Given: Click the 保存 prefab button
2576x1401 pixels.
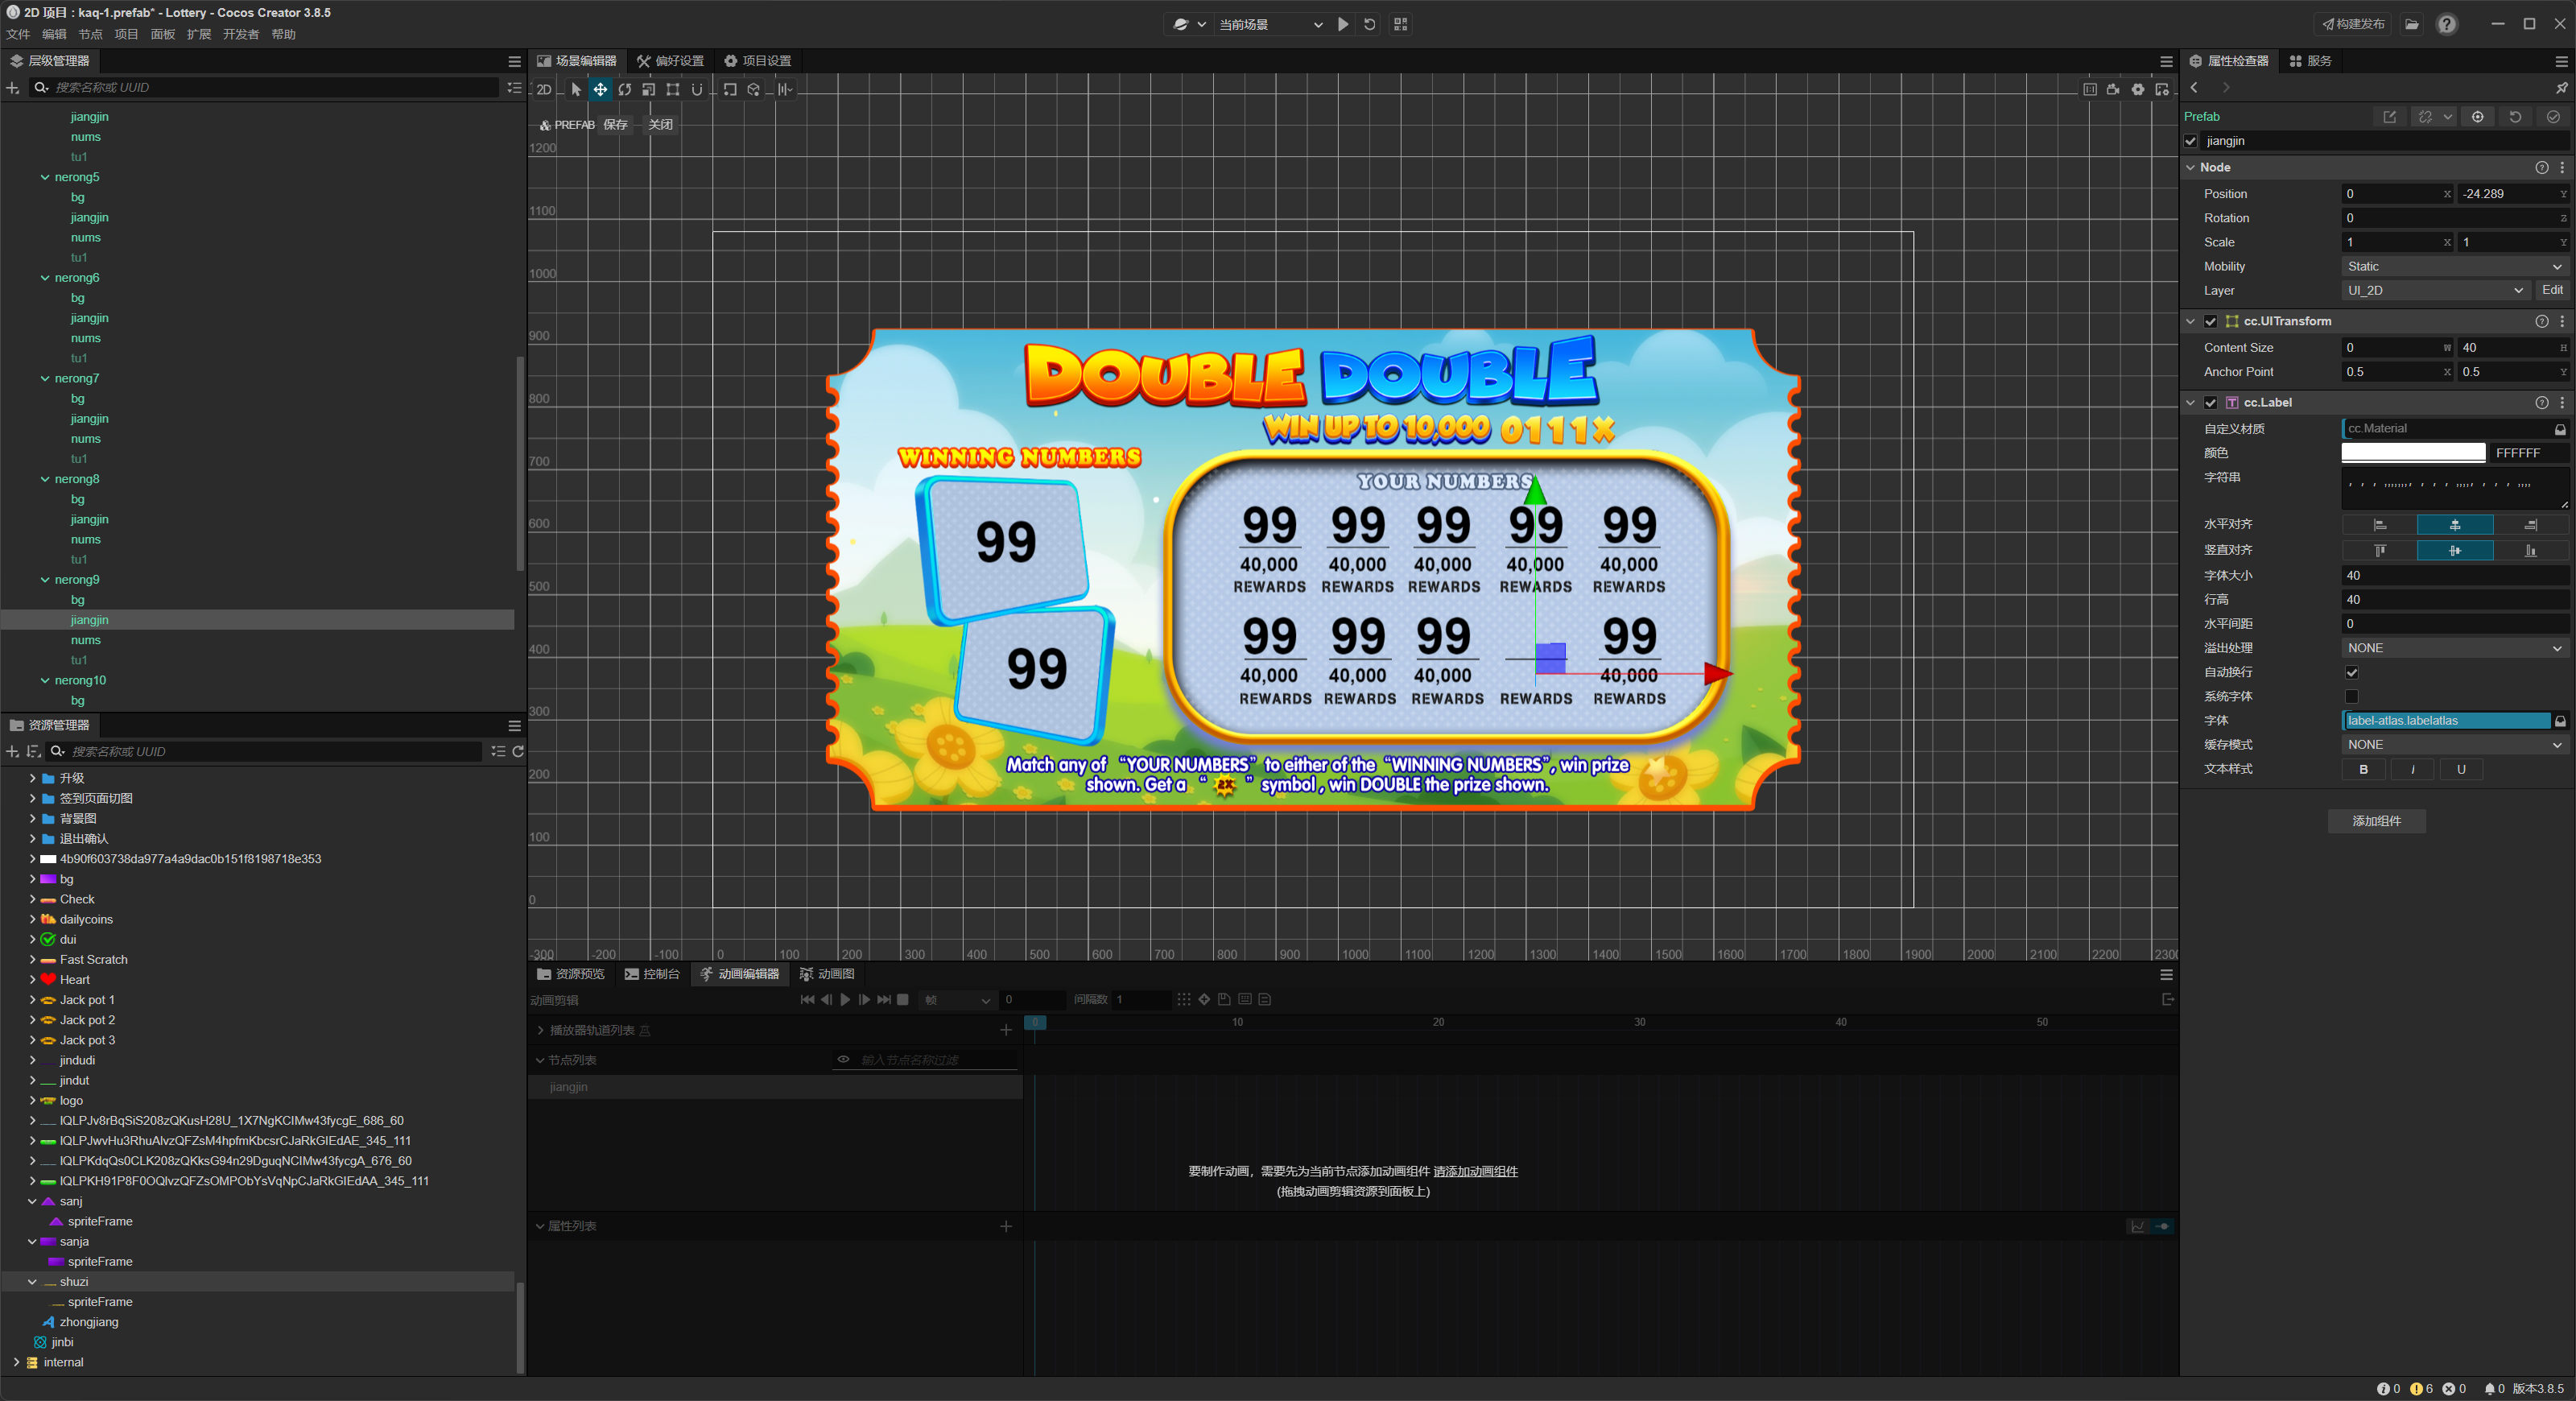Looking at the screenshot, I should [x=615, y=125].
